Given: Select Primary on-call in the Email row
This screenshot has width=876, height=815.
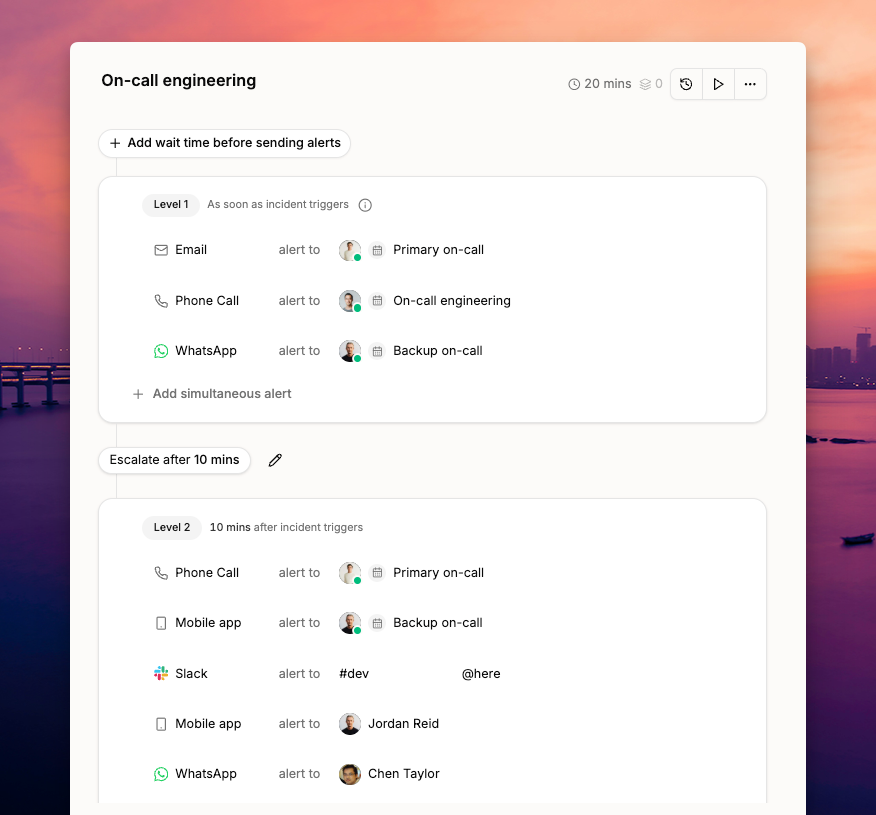Looking at the screenshot, I should [439, 250].
